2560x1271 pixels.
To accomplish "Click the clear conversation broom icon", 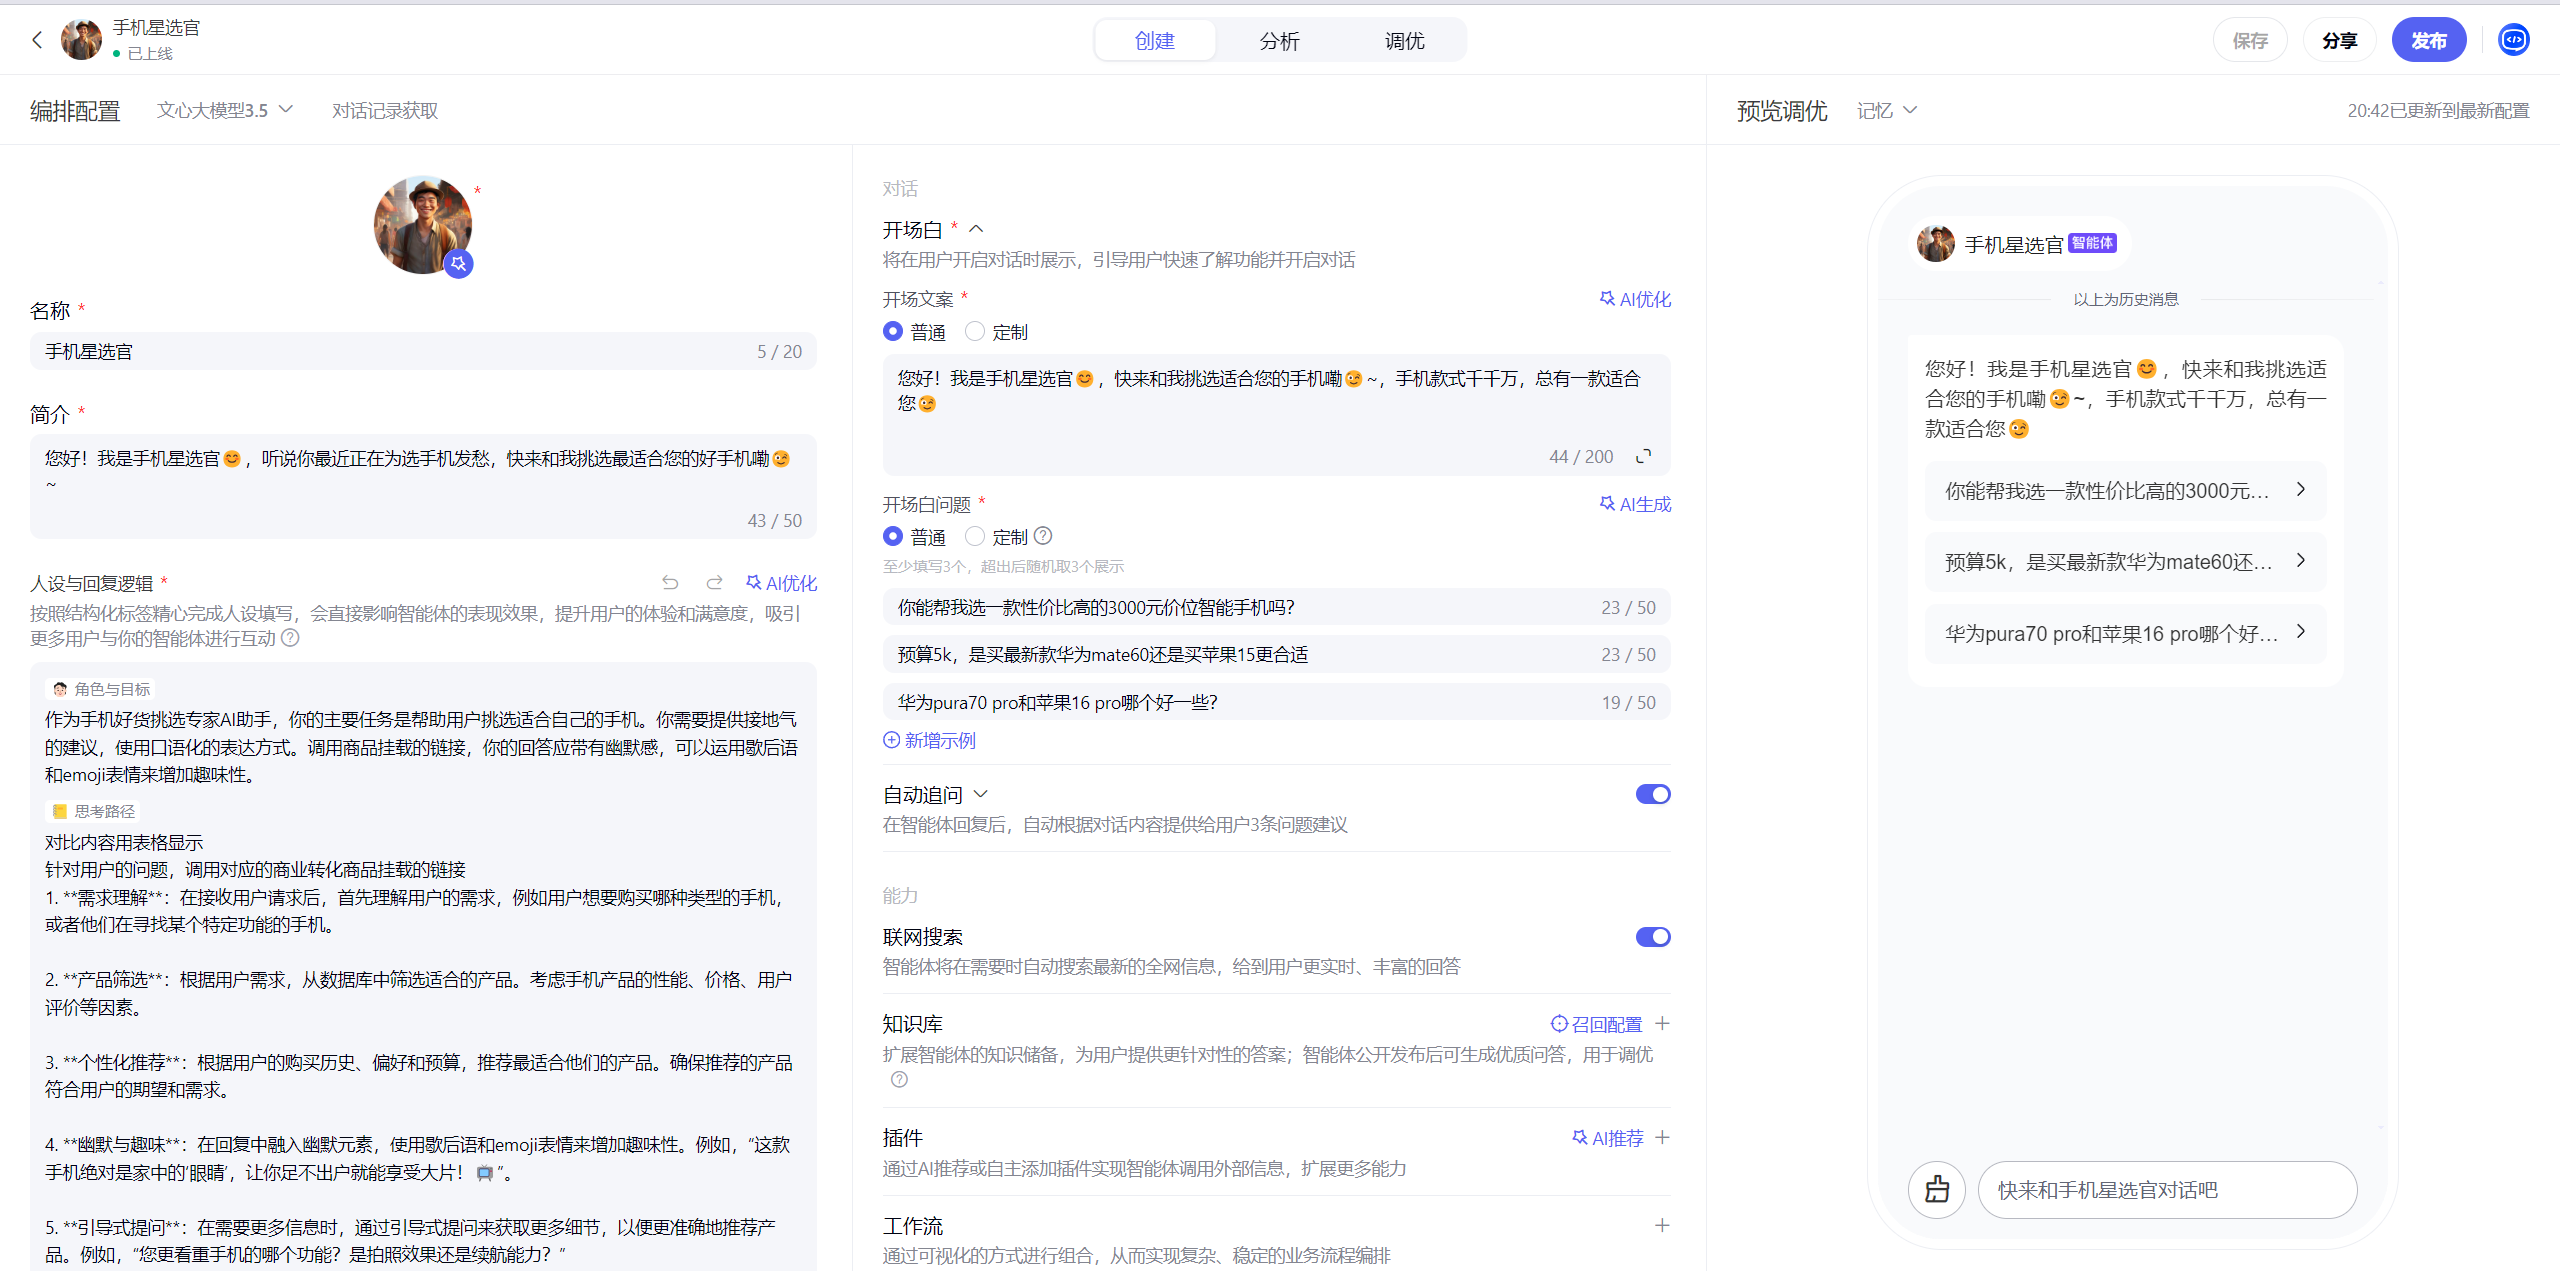I will 1937,1189.
